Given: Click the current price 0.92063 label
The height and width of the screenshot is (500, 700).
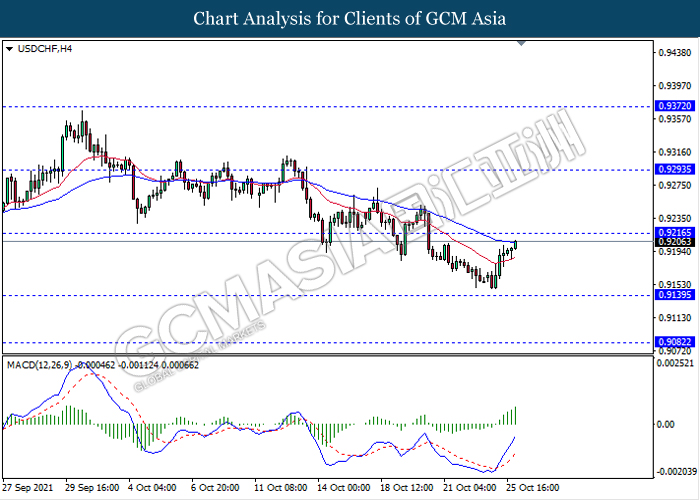Looking at the screenshot, I should [x=675, y=242].
